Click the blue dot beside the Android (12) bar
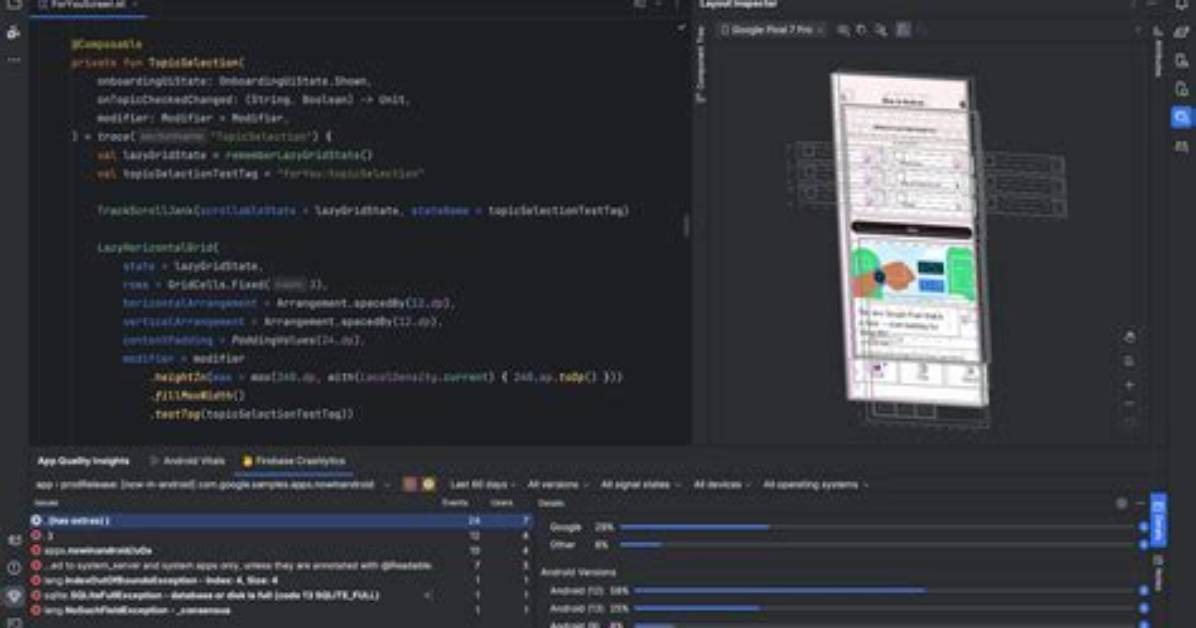This screenshot has width=1196, height=628. (x=1143, y=591)
